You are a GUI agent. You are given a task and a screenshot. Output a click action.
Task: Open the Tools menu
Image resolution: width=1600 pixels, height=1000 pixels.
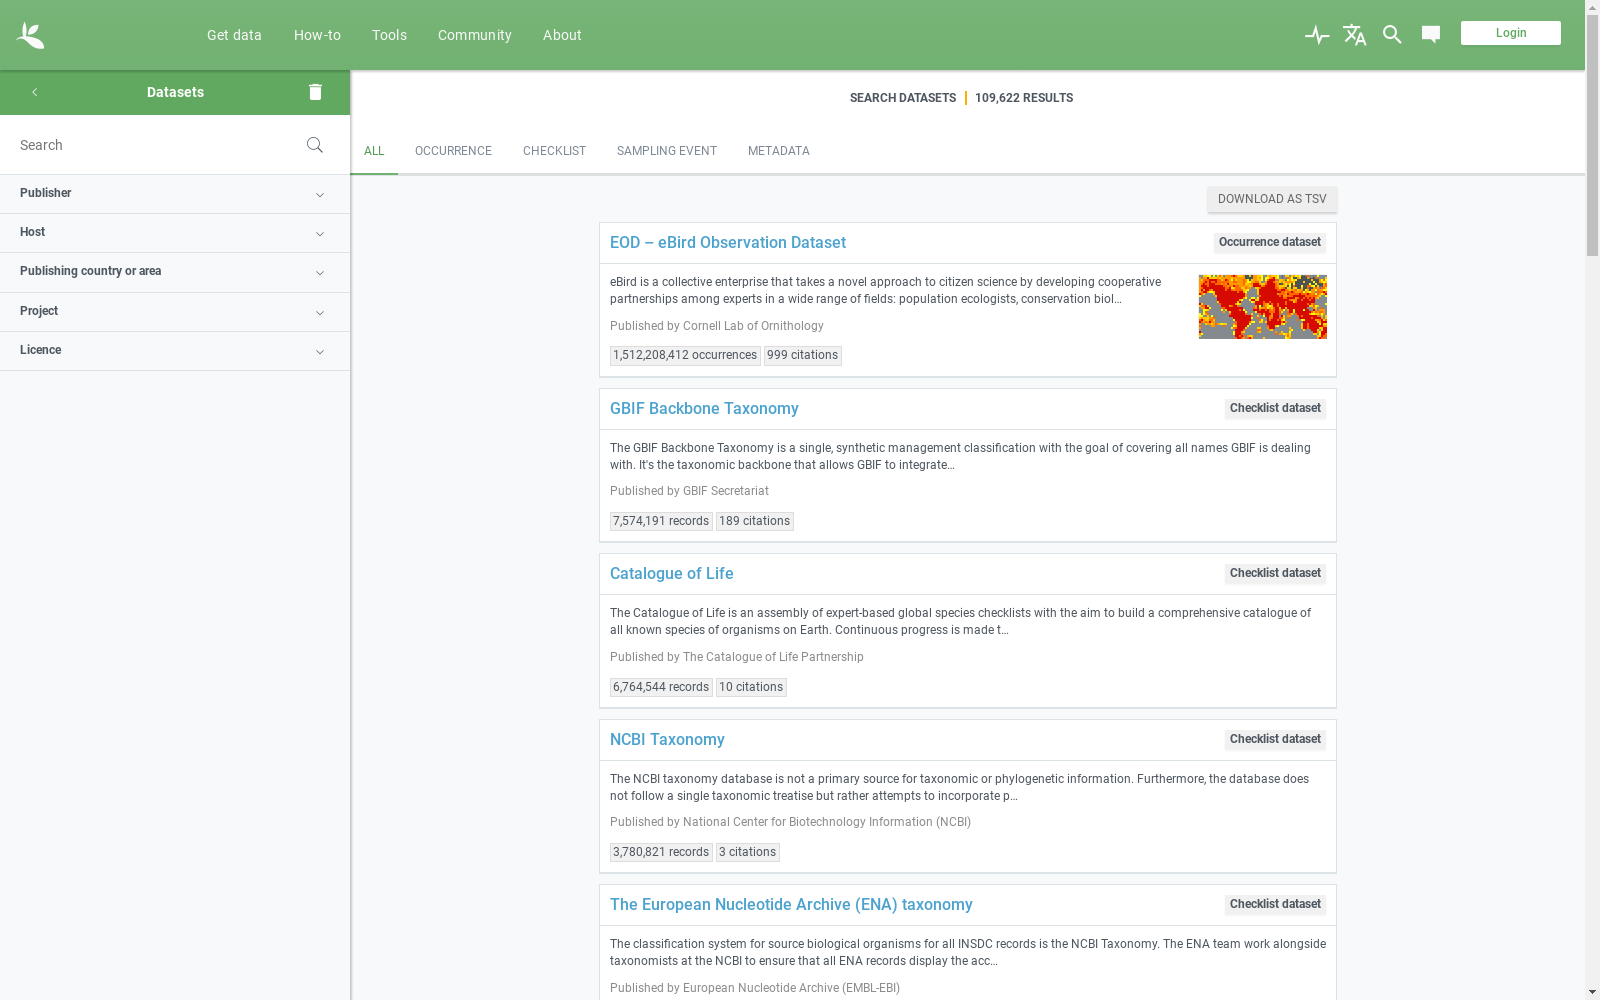click(389, 35)
